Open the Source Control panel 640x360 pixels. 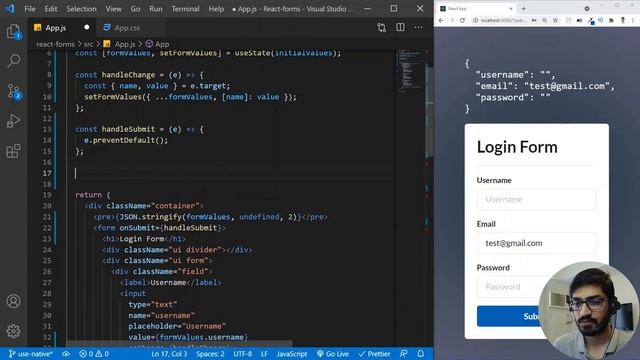[x=13, y=91]
